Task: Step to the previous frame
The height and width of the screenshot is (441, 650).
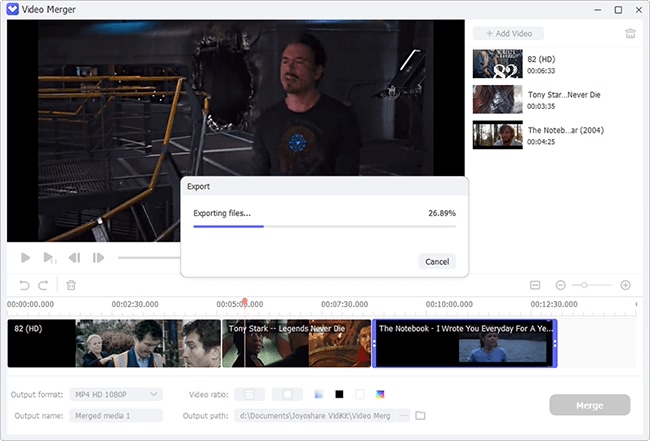Action: pyautogui.click(x=75, y=258)
